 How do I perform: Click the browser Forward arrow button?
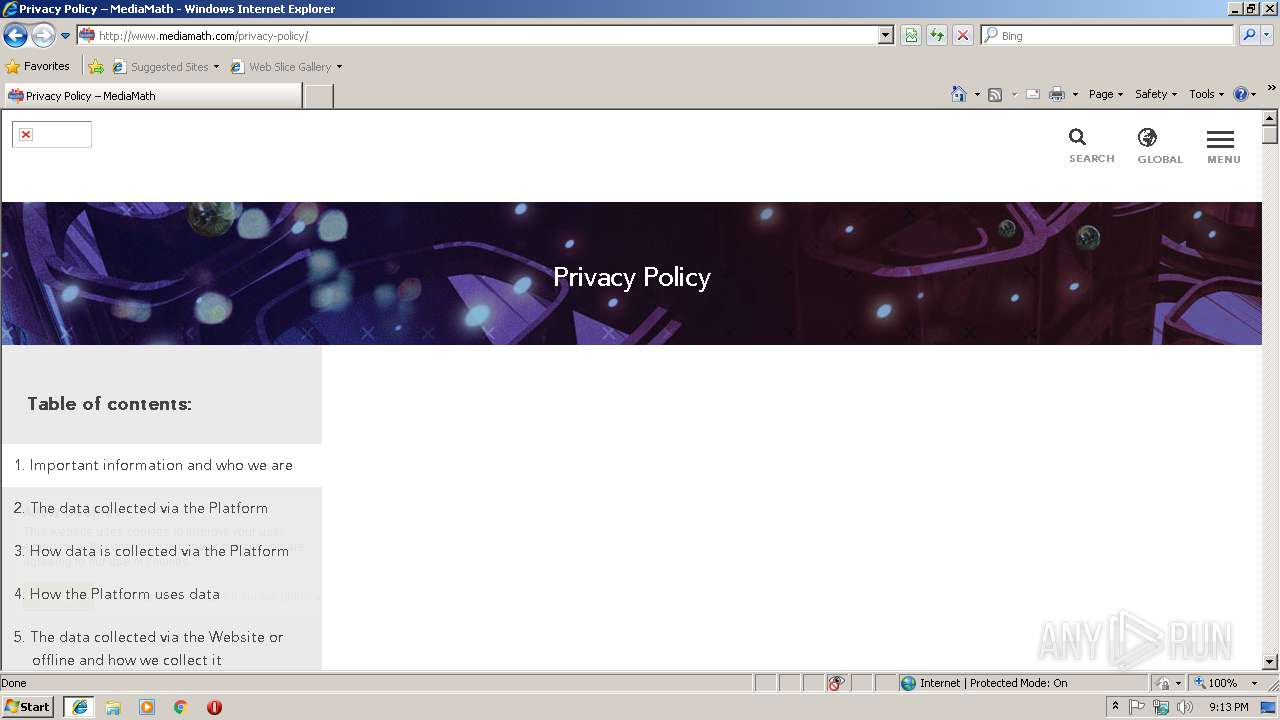43,36
